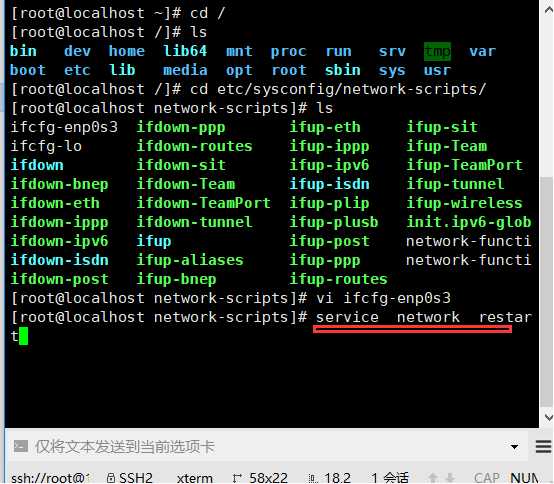Click the terminal scrollbar up arrow
Viewport: 554px width, 484px height.
click(x=548, y=10)
